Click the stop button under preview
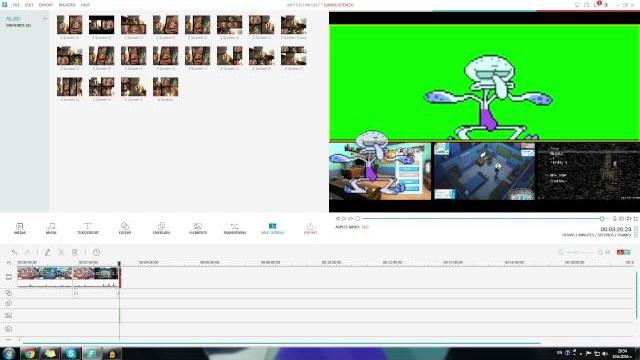This screenshot has height=360, width=640. coord(358,219)
